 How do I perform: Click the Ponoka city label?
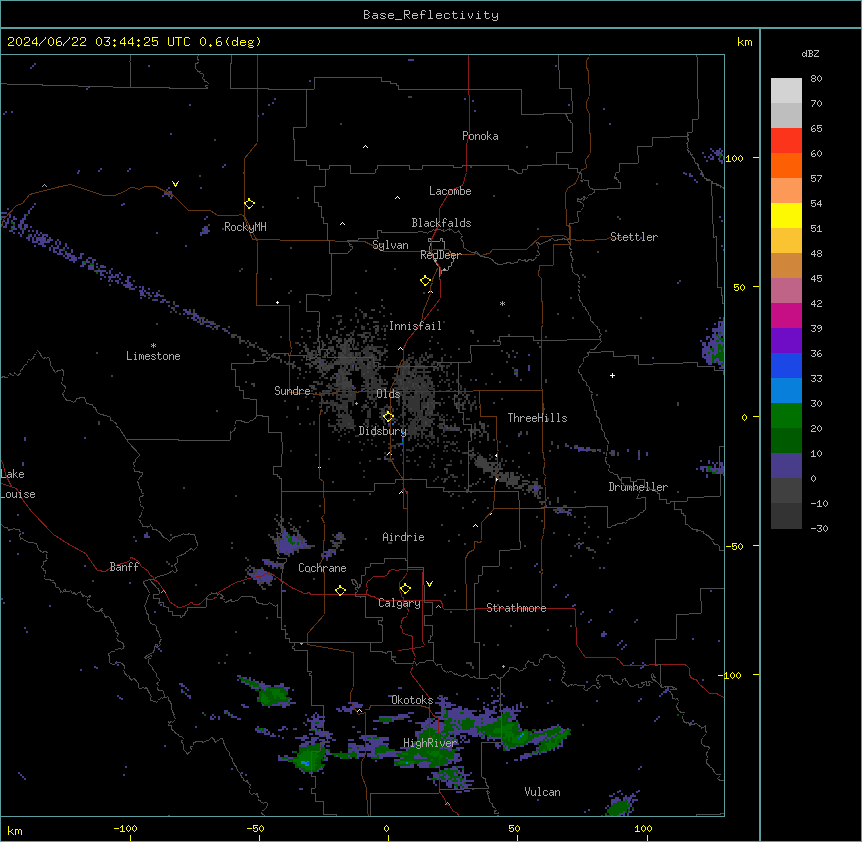[x=480, y=136]
